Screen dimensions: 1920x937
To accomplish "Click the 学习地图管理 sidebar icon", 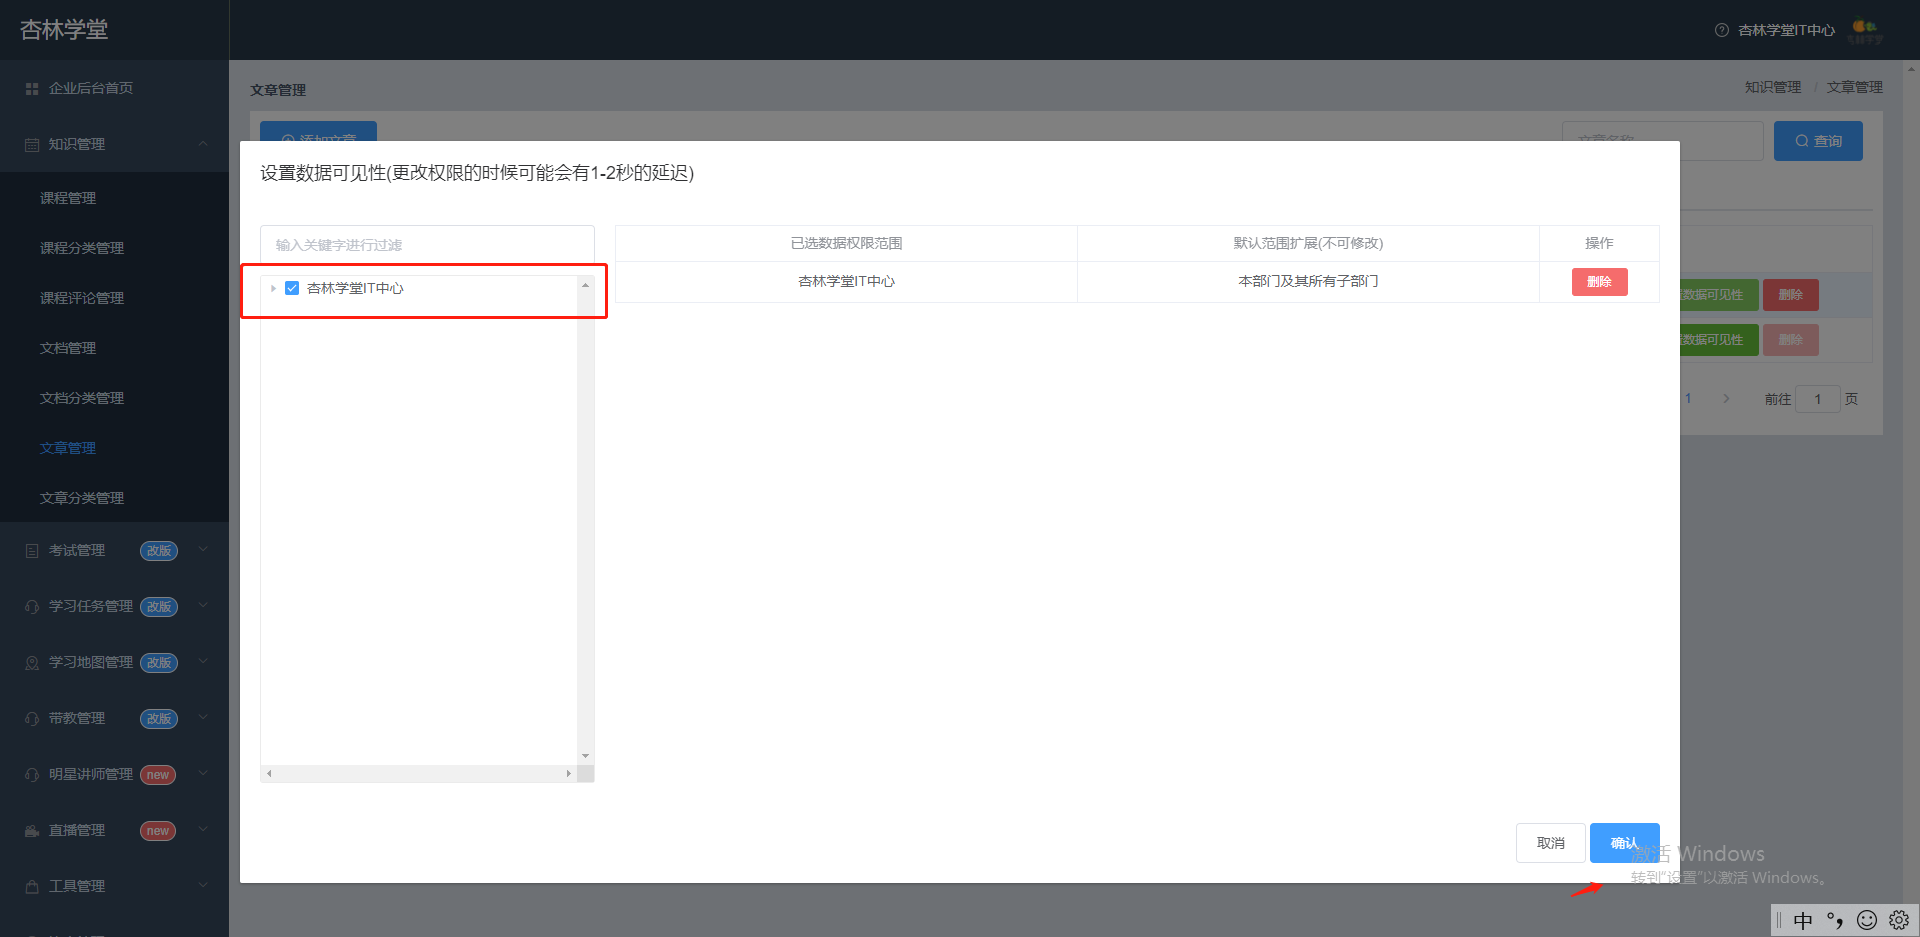I will click(32, 663).
